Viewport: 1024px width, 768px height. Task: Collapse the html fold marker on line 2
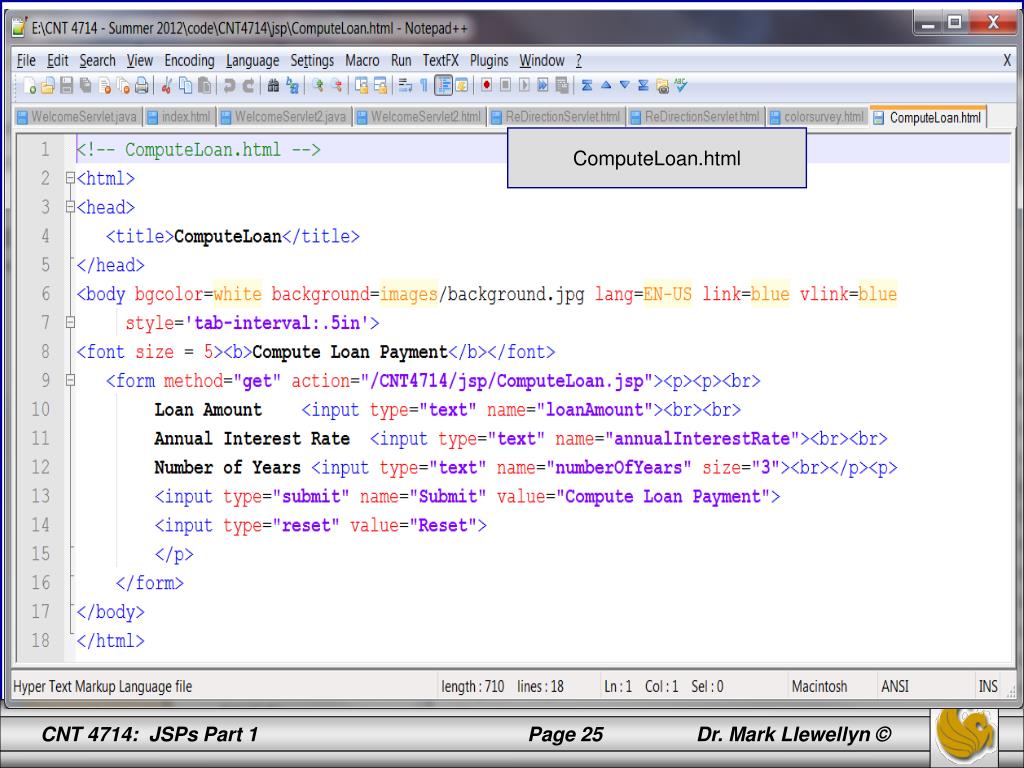pos(70,178)
